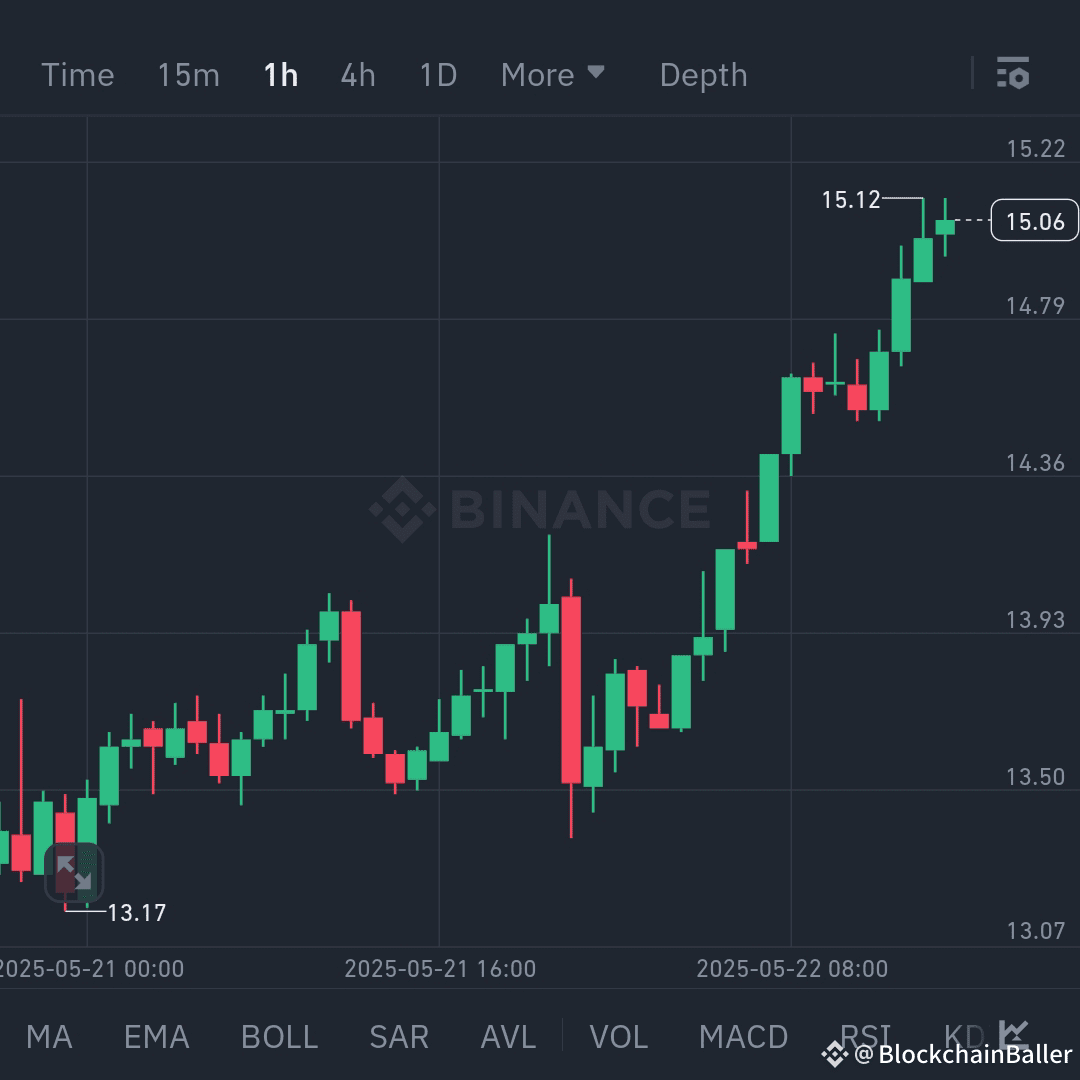
Task: Click the AVL indicator button
Action: pos(507,1037)
